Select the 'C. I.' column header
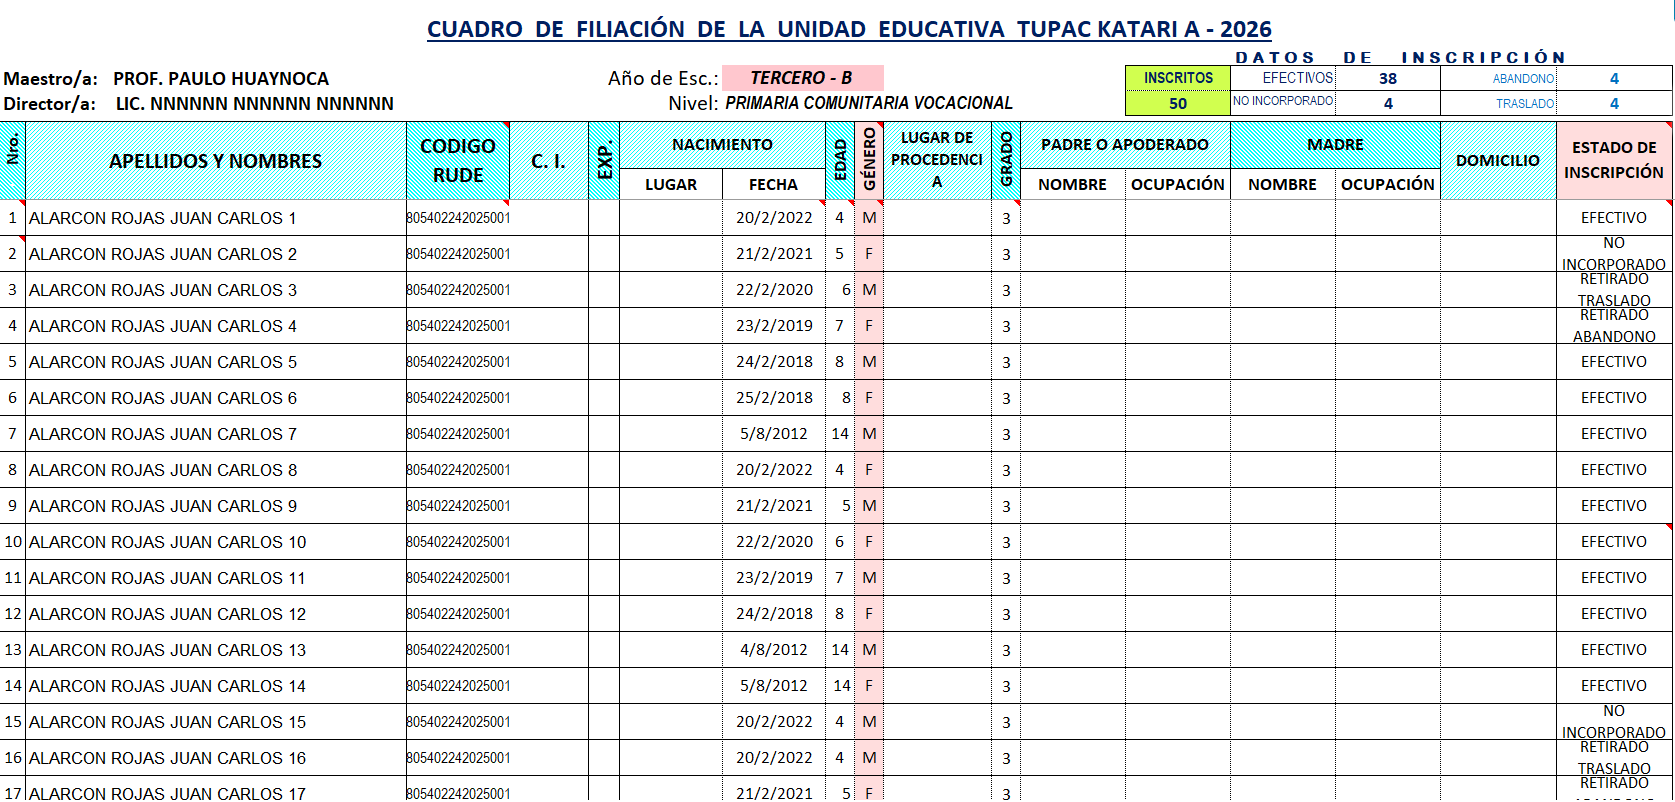 click(x=549, y=161)
